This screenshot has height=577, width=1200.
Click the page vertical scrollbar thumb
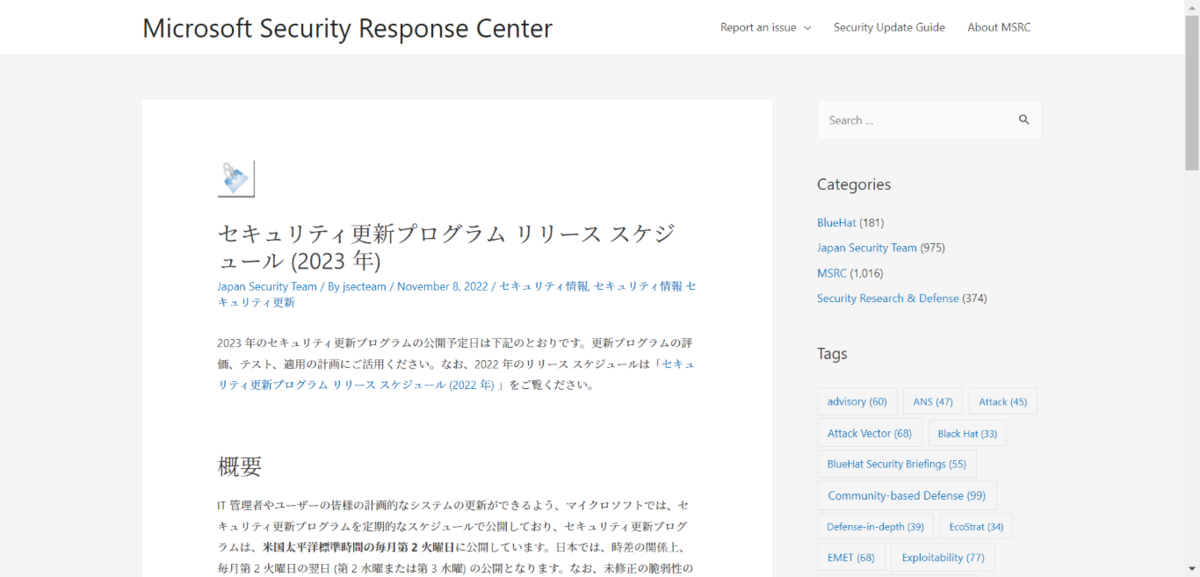(1191, 95)
